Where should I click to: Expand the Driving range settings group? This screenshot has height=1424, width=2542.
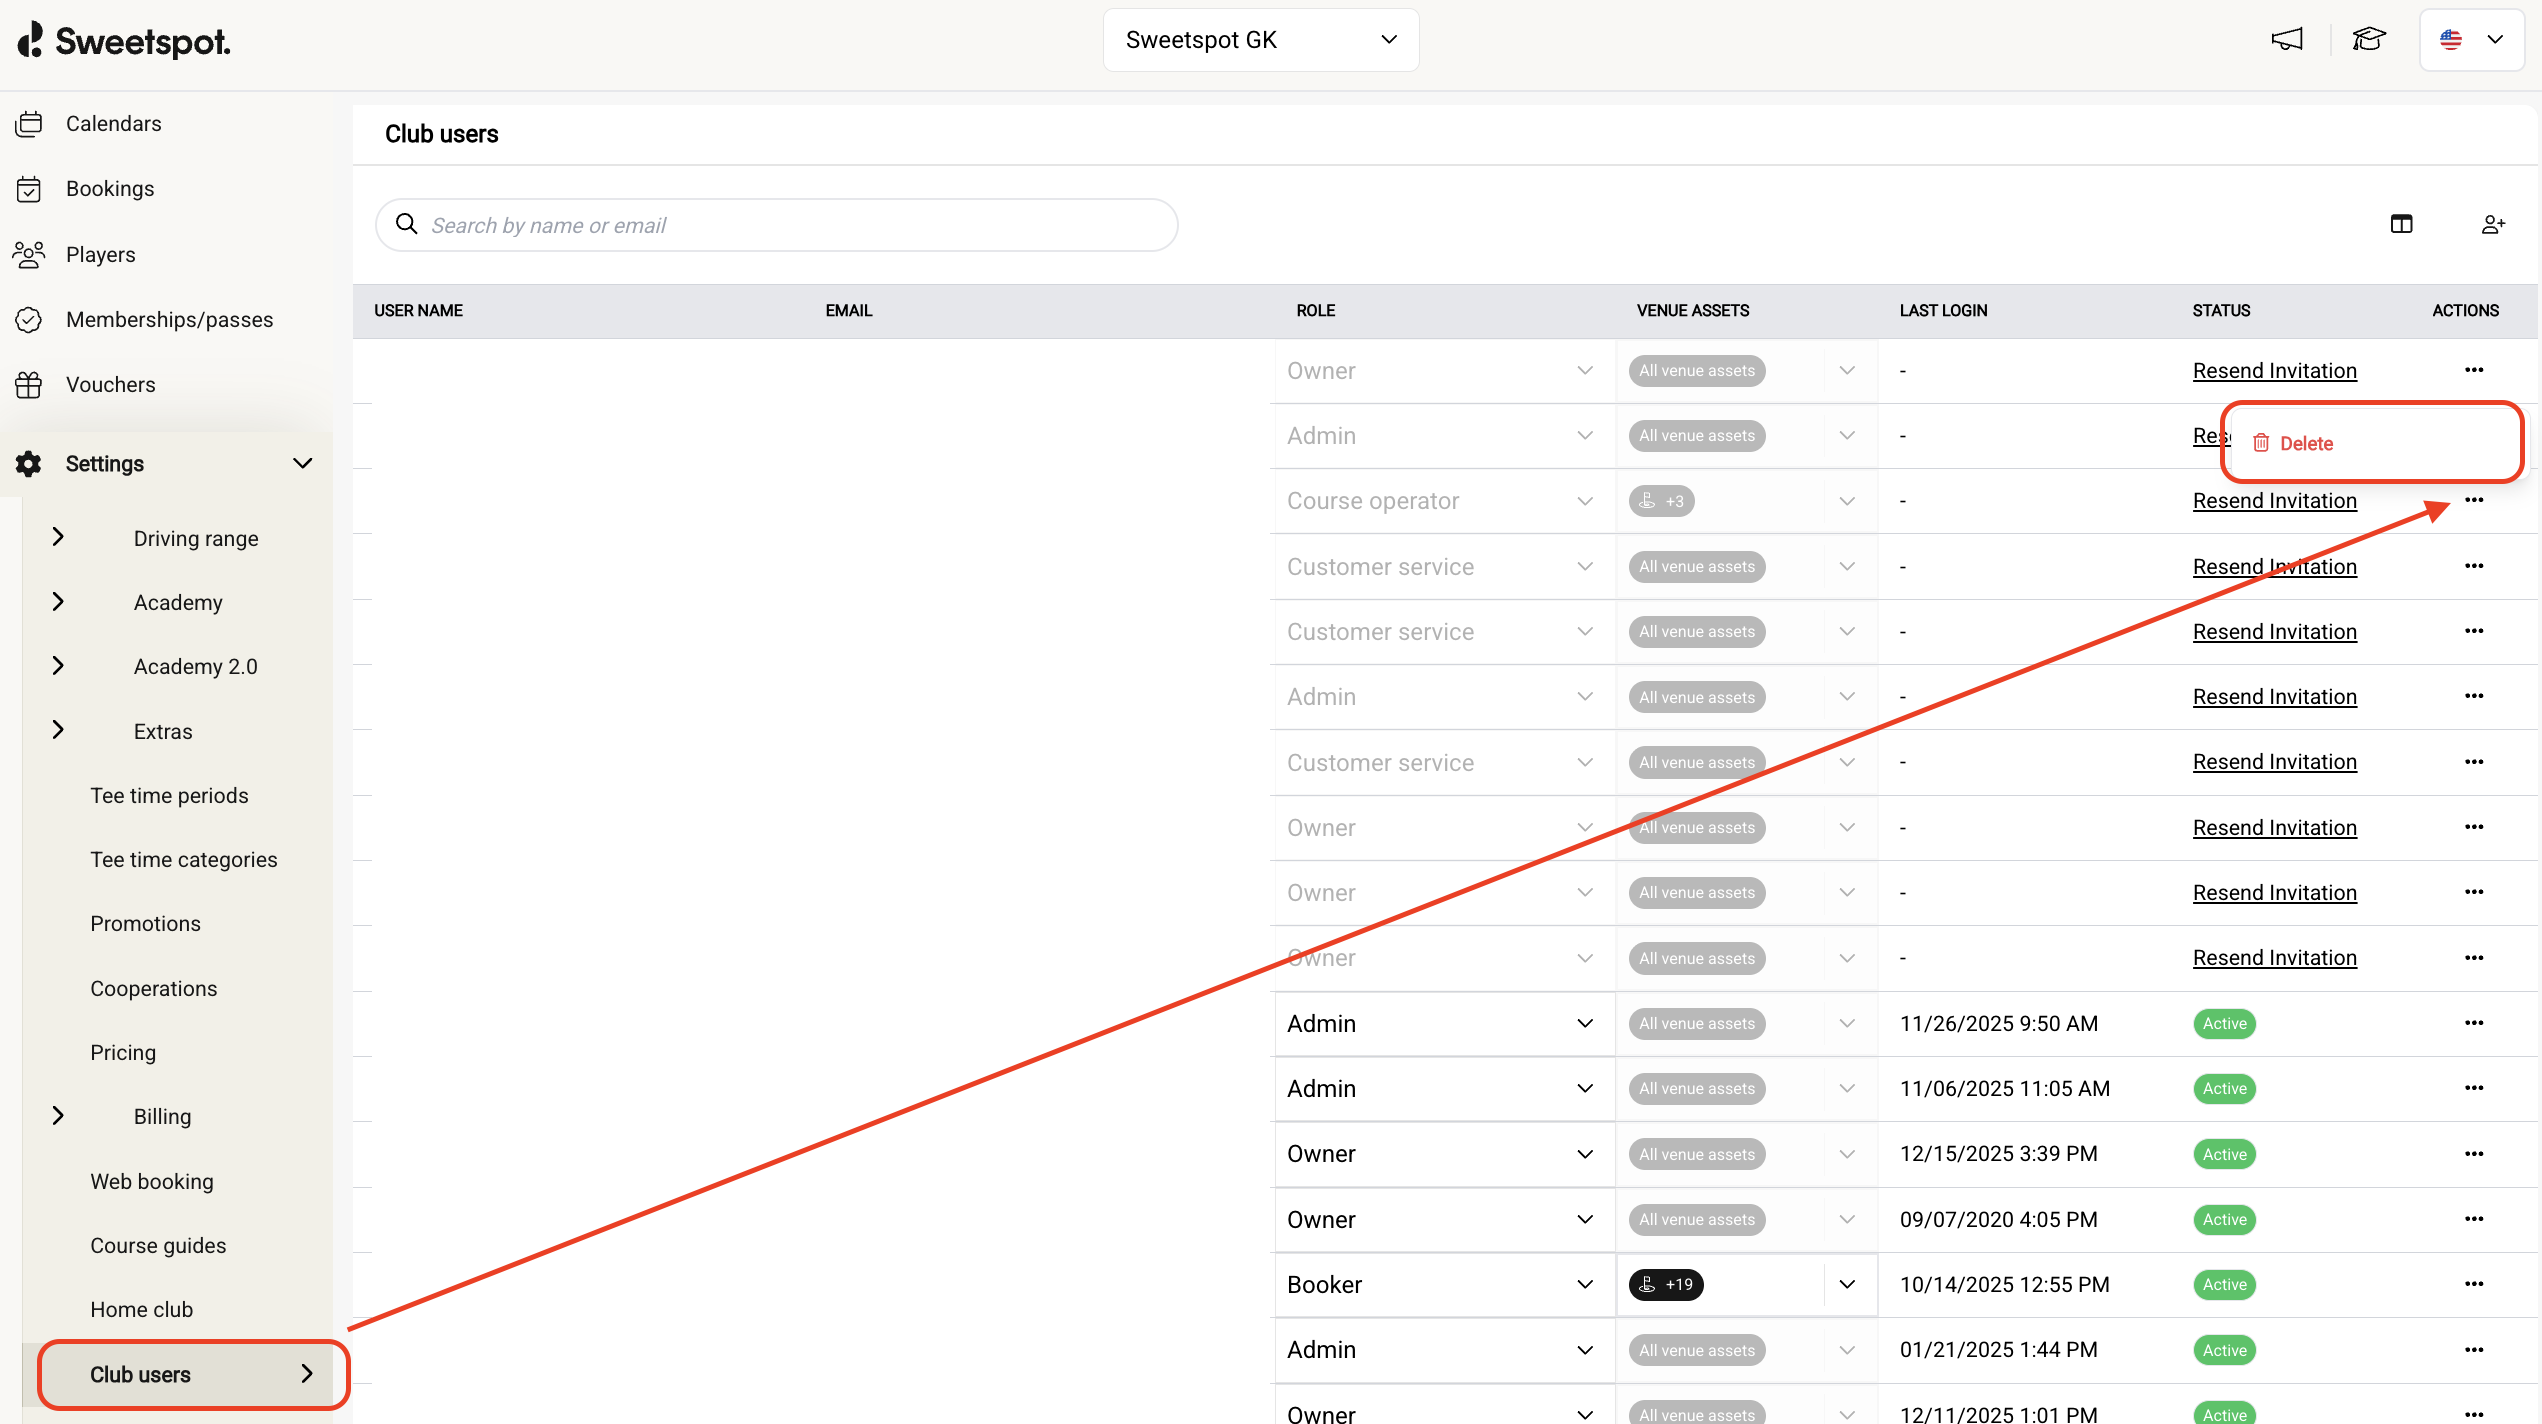[x=58, y=538]
